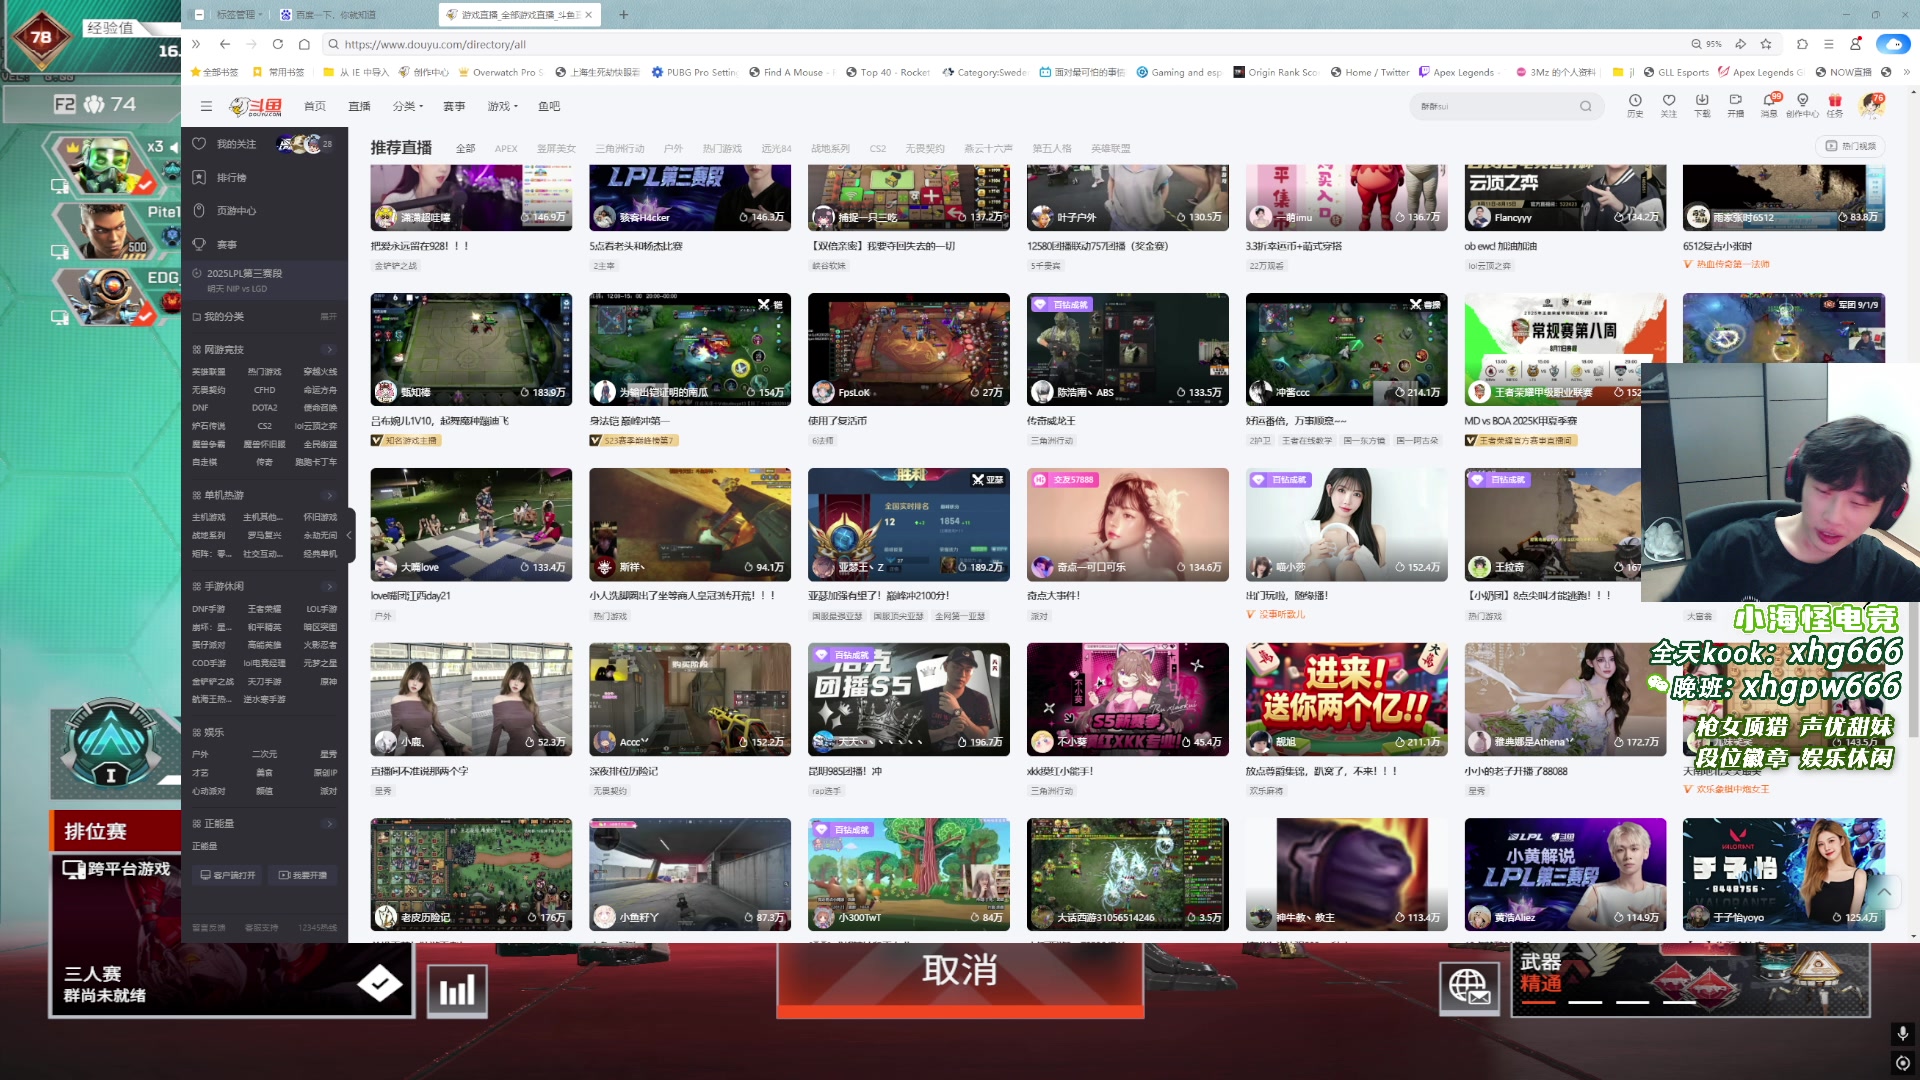Viewport: 1920px width, 1080px height.
Task: Click the back-to-top arrow button
Action: (x=1884, y=892)
